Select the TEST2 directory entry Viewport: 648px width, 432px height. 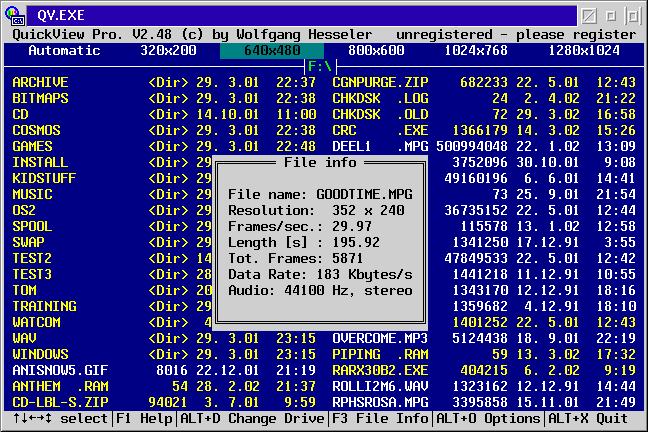112,258
